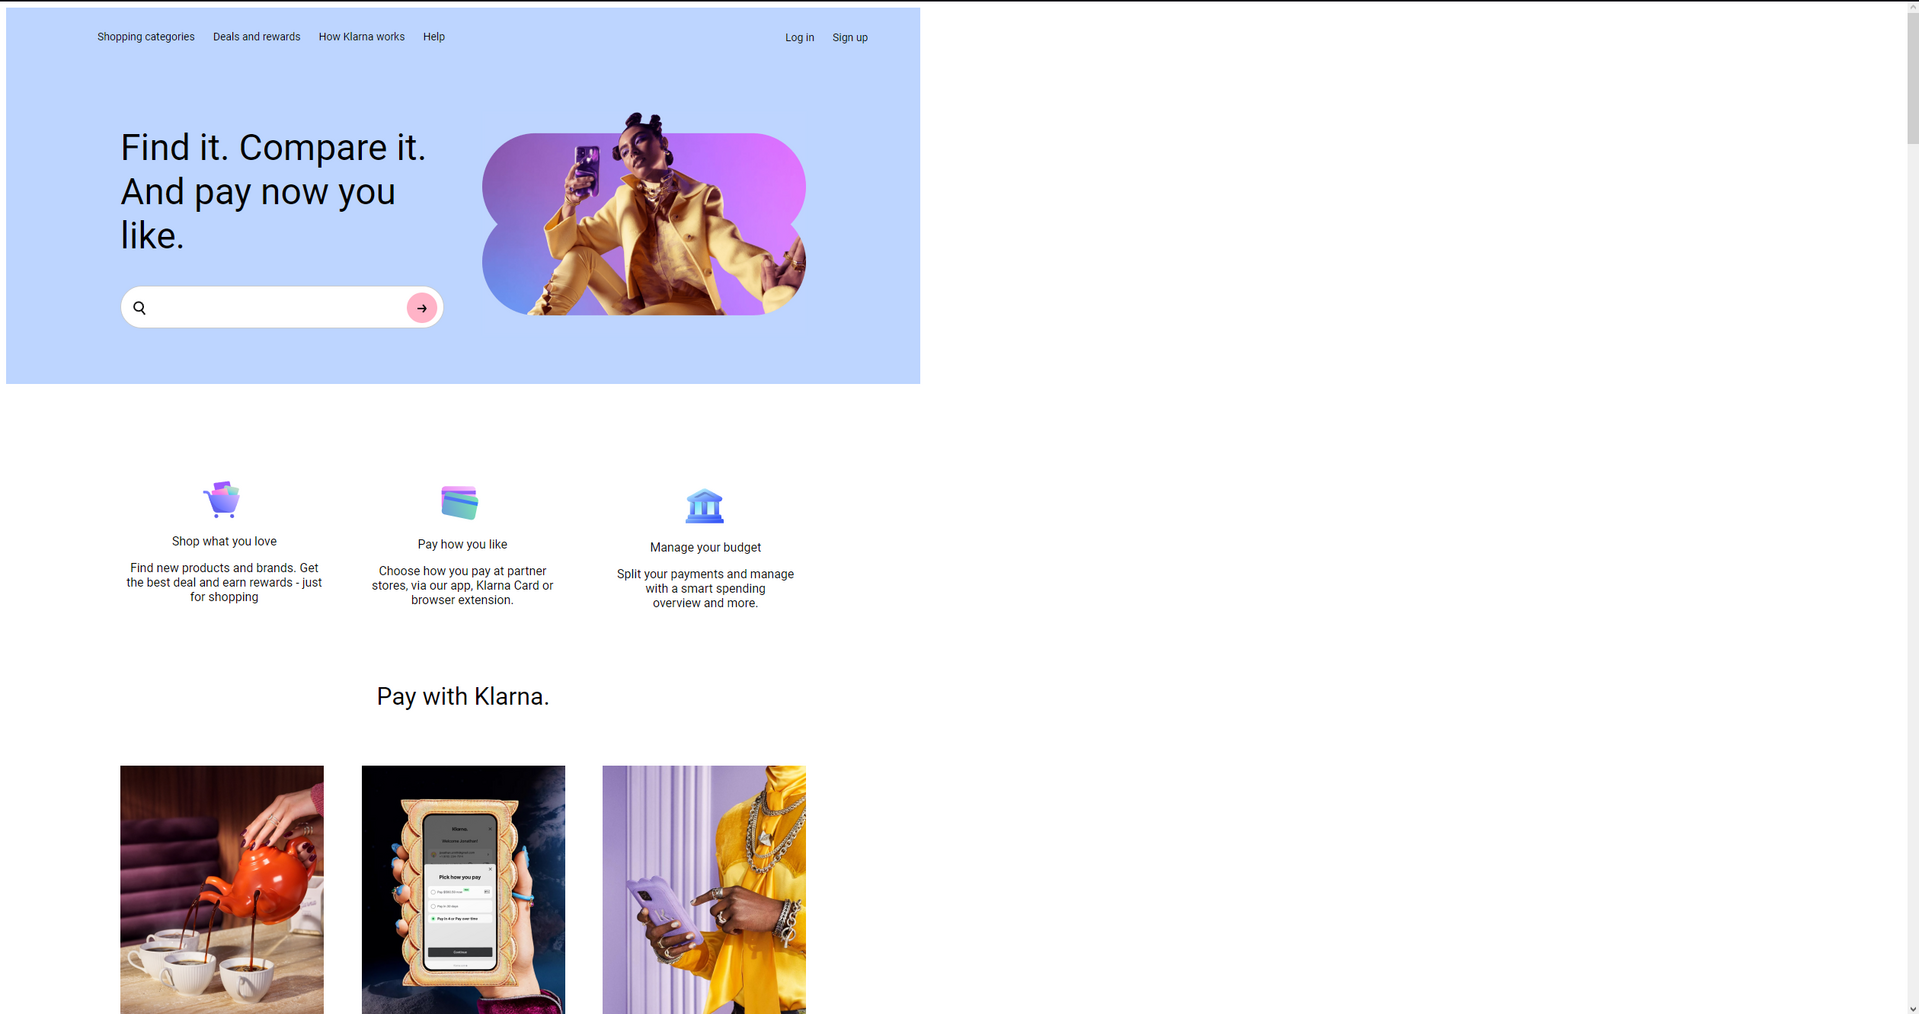
Task: Open Shopping categories menu
Action: point(146,37)
